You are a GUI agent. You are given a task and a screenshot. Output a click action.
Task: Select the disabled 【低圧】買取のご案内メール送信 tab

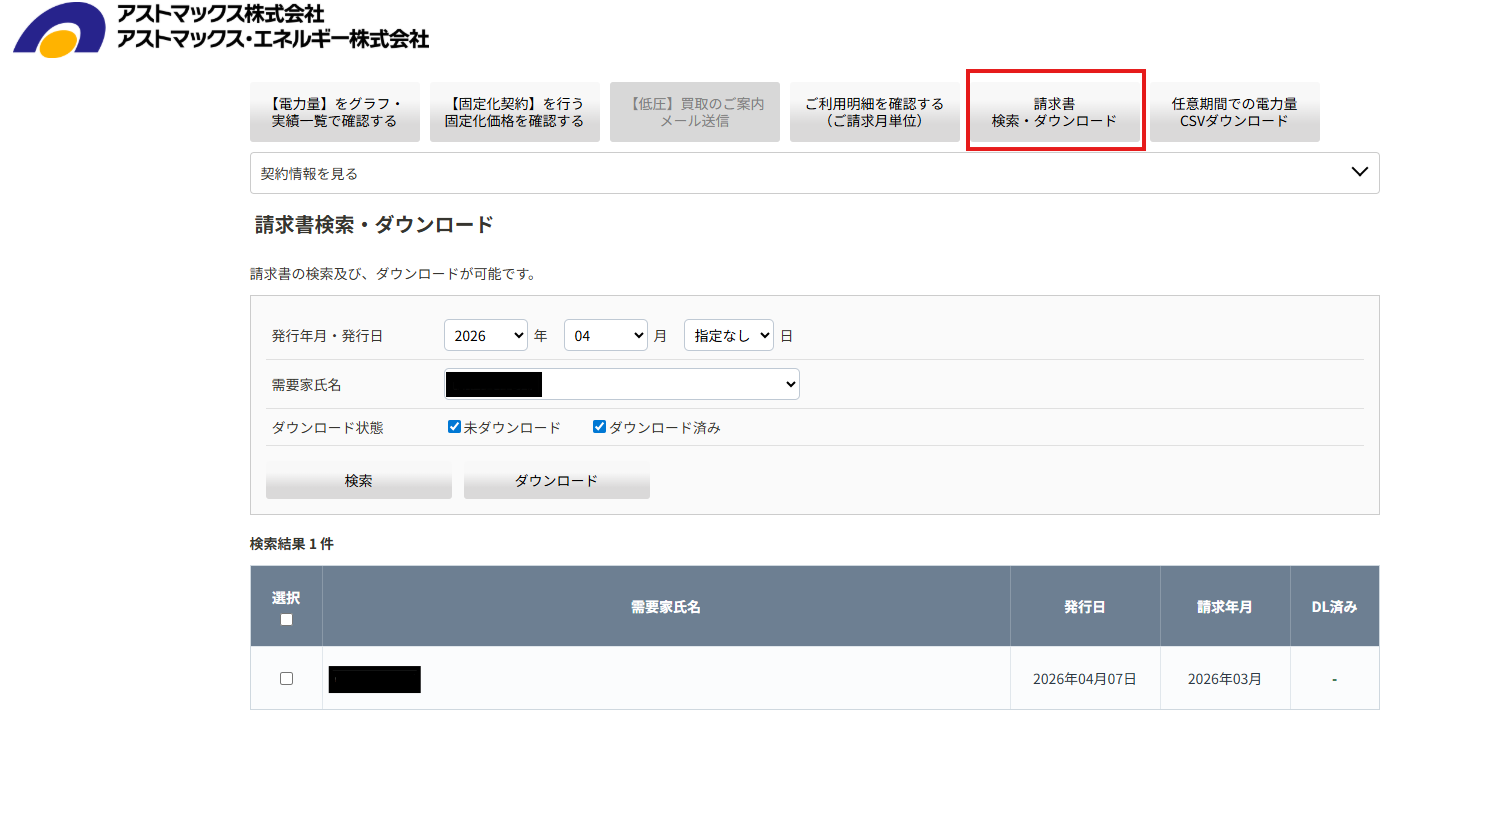[x=695, y=112]
